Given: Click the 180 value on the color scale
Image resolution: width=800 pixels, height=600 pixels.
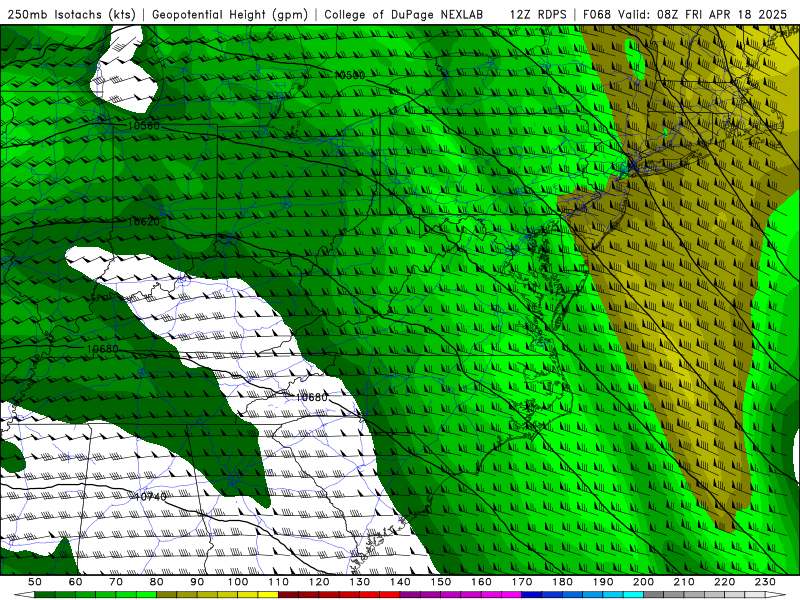Looking at the screenshot, I should [563, 582].
